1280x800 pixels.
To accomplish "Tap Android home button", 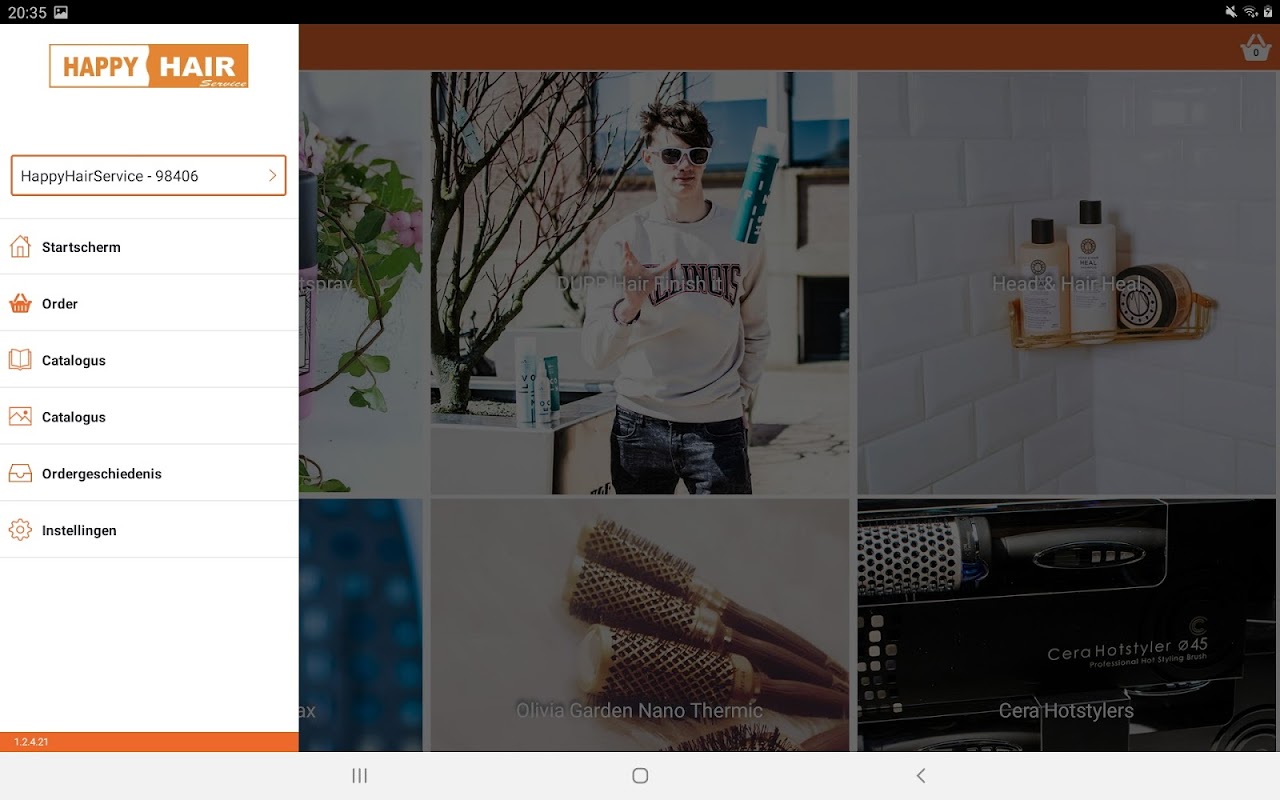I will coord(640,776).
